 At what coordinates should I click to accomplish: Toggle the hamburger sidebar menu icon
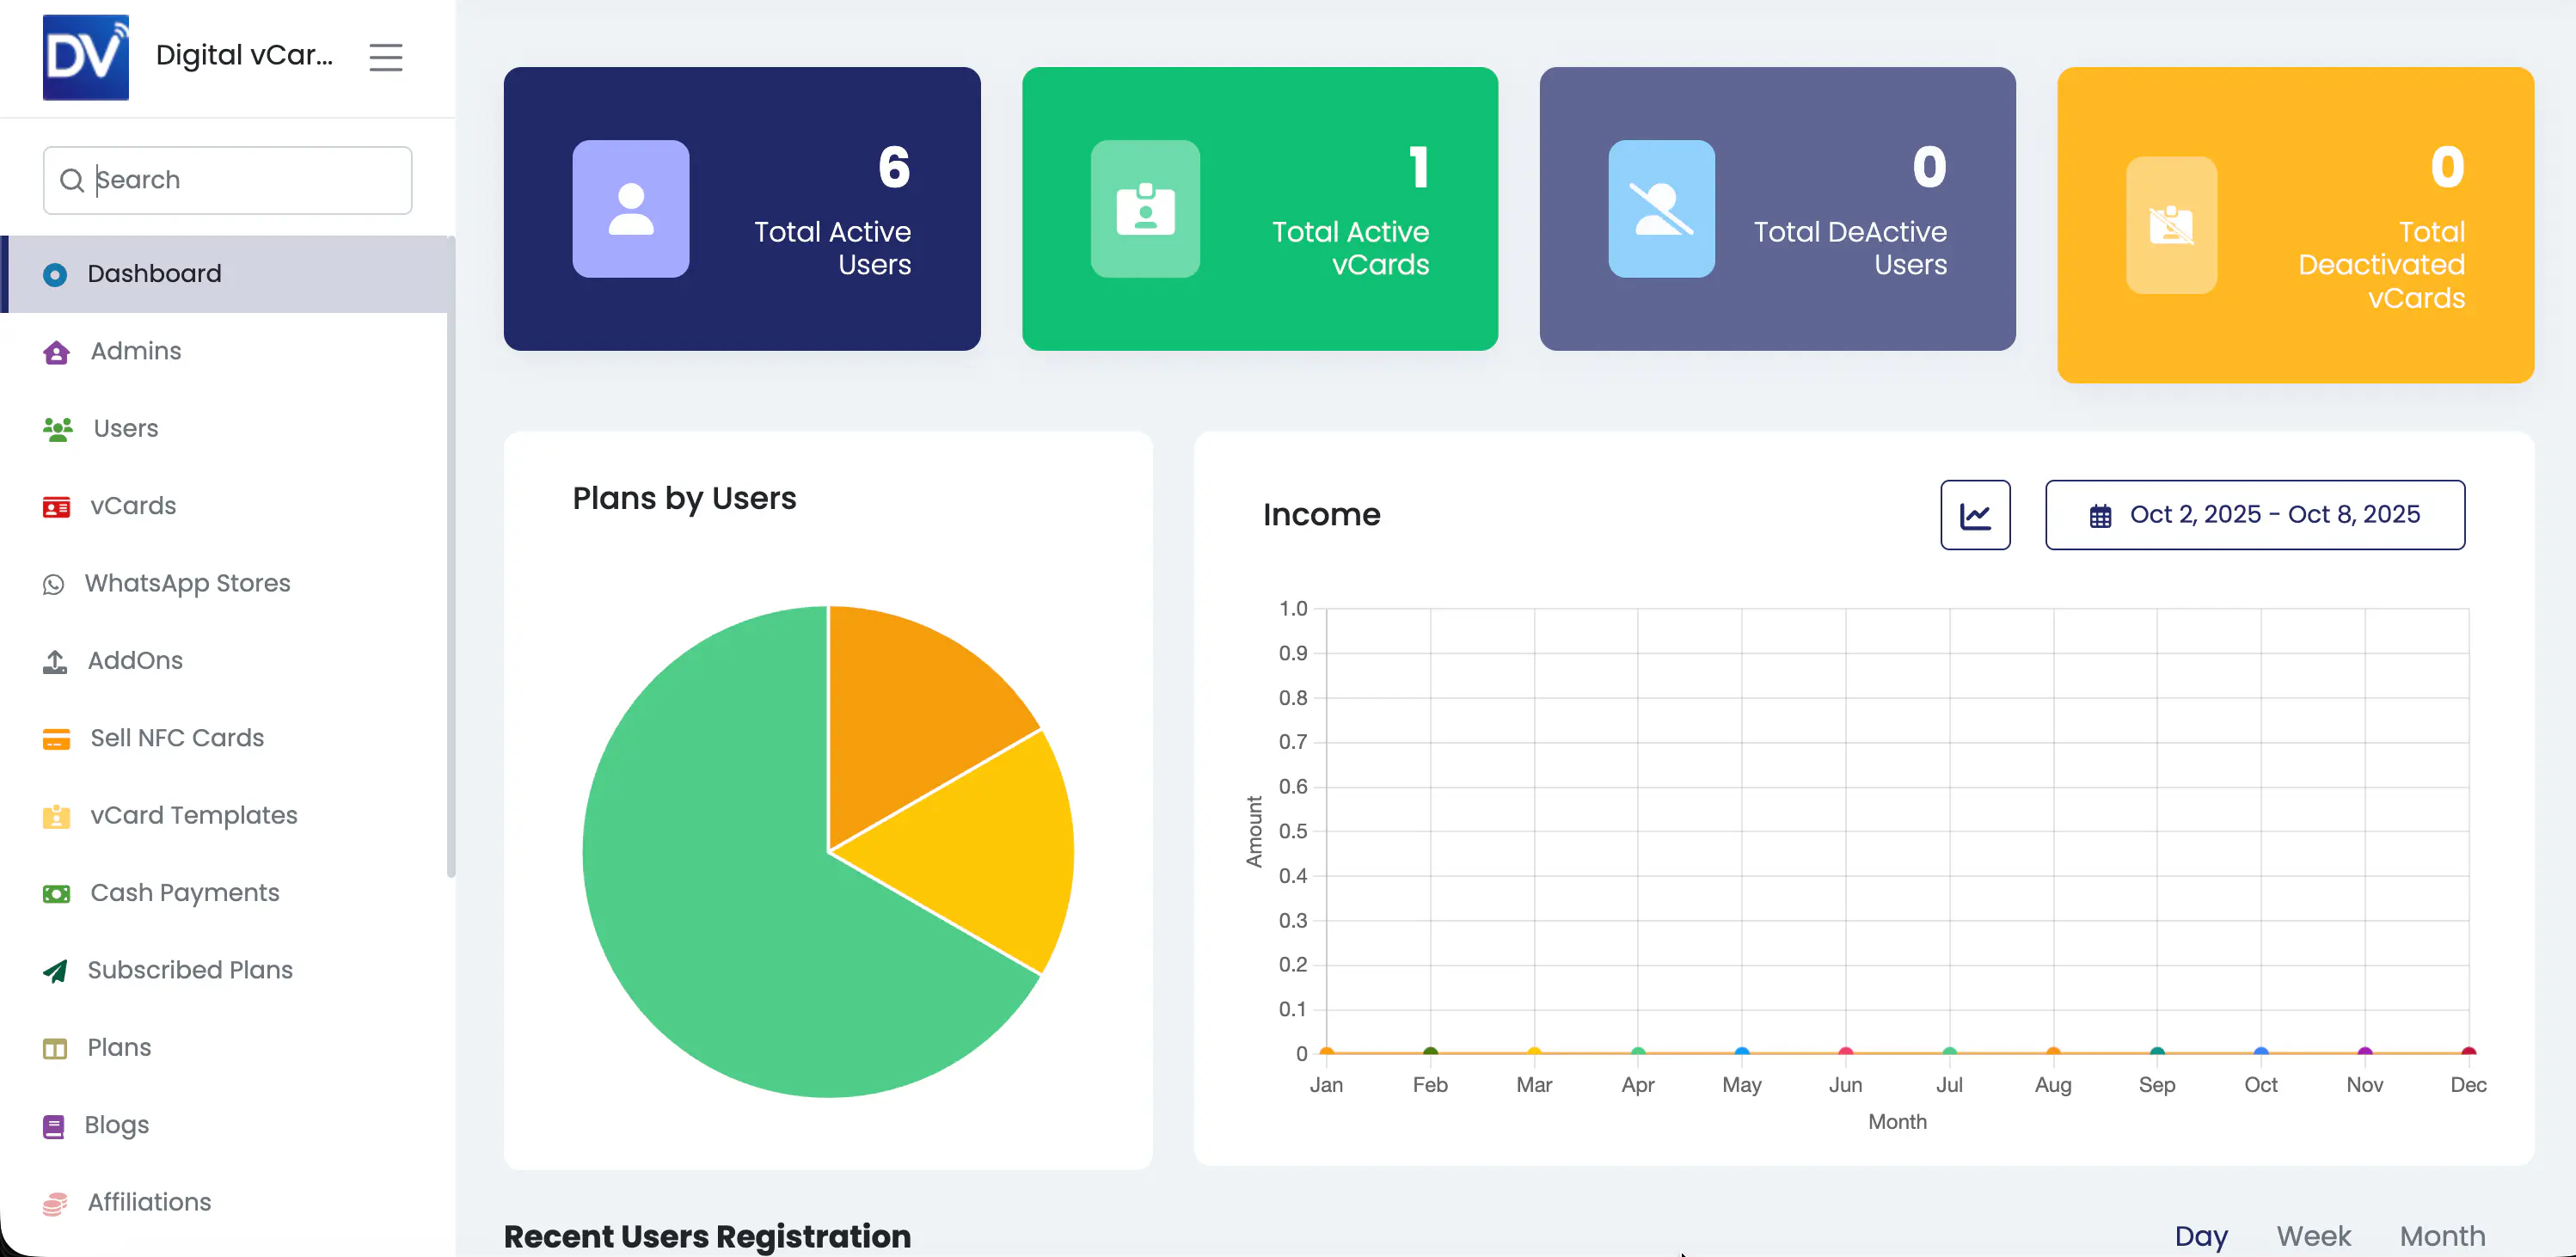(385, 57)
